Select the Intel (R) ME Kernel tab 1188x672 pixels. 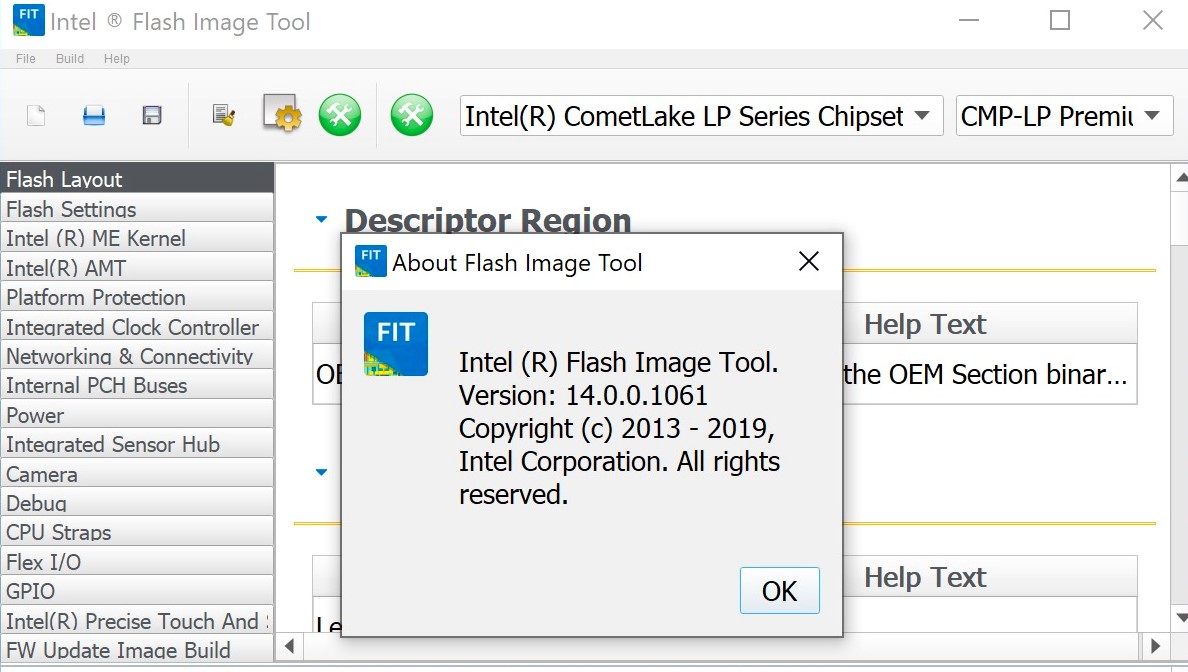136,238
